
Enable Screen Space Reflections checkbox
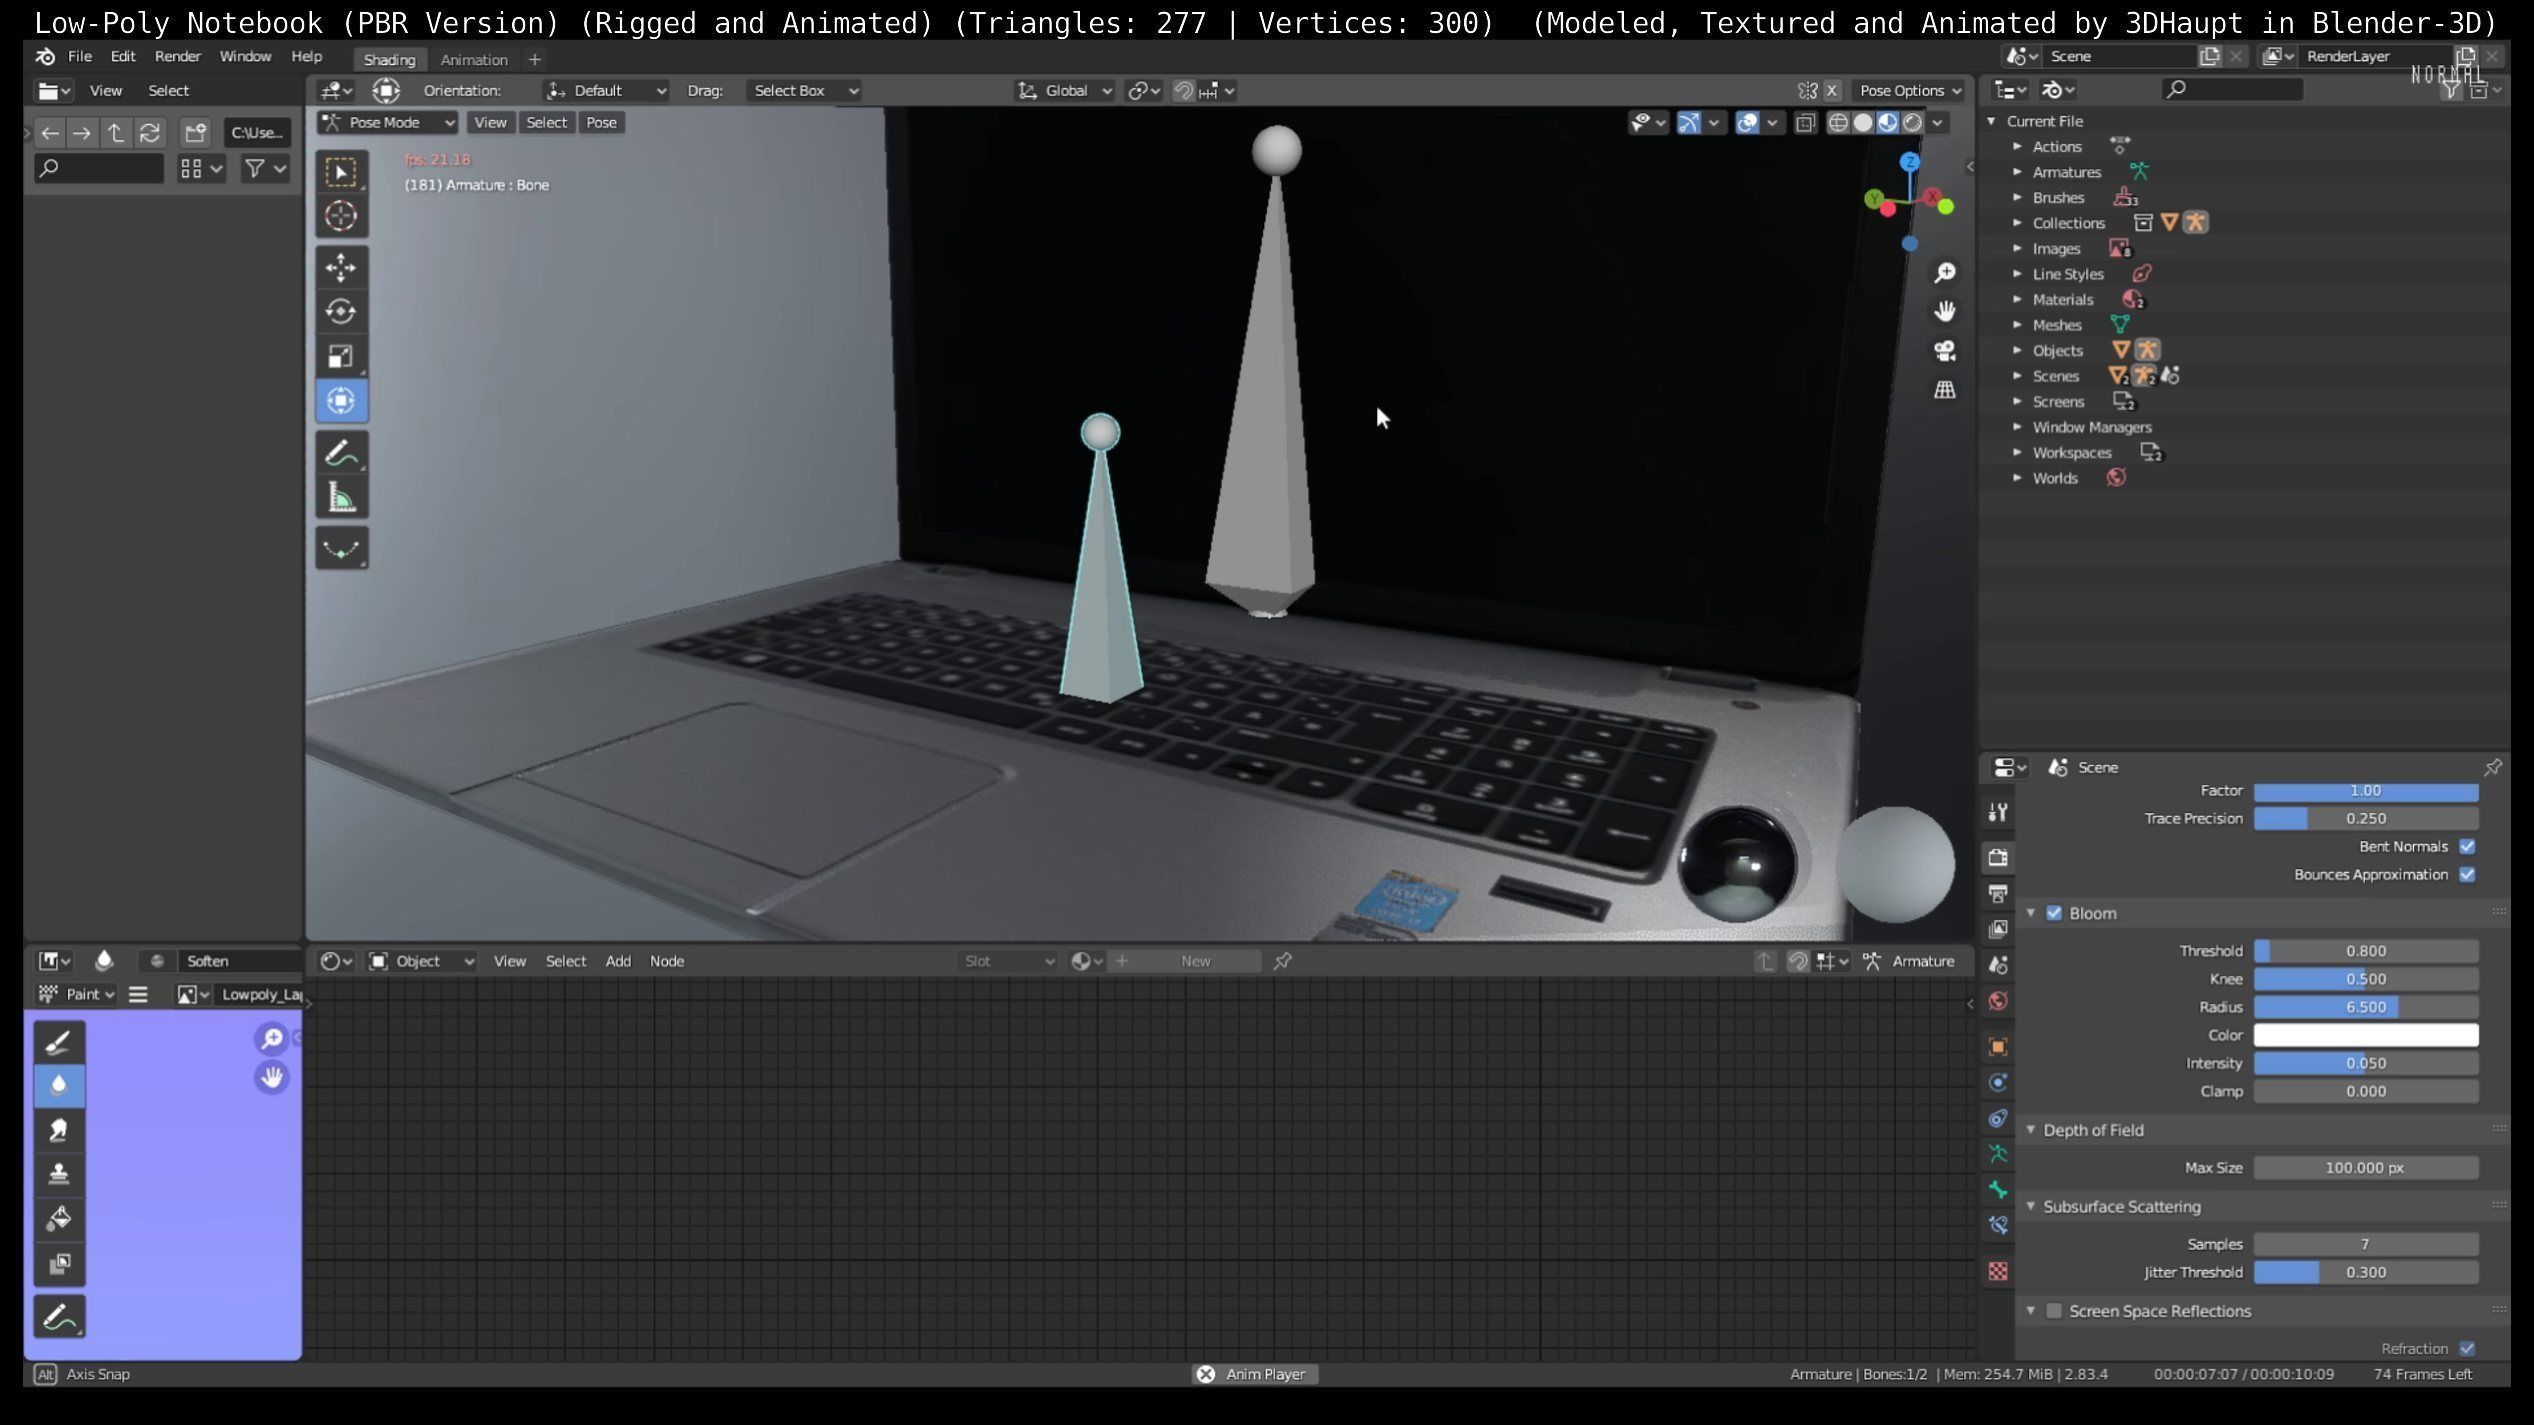2054,1311
